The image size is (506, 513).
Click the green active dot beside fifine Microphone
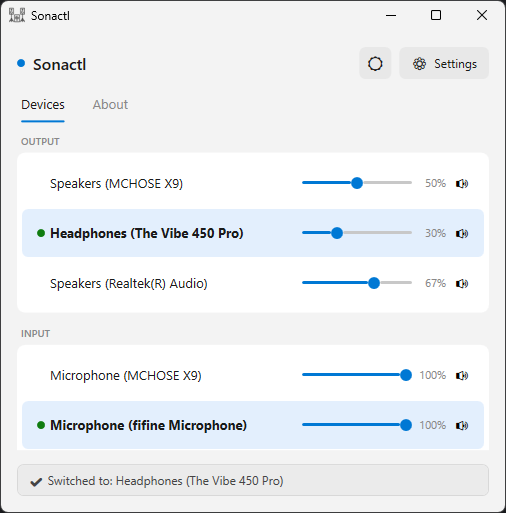tap(41, 425)
